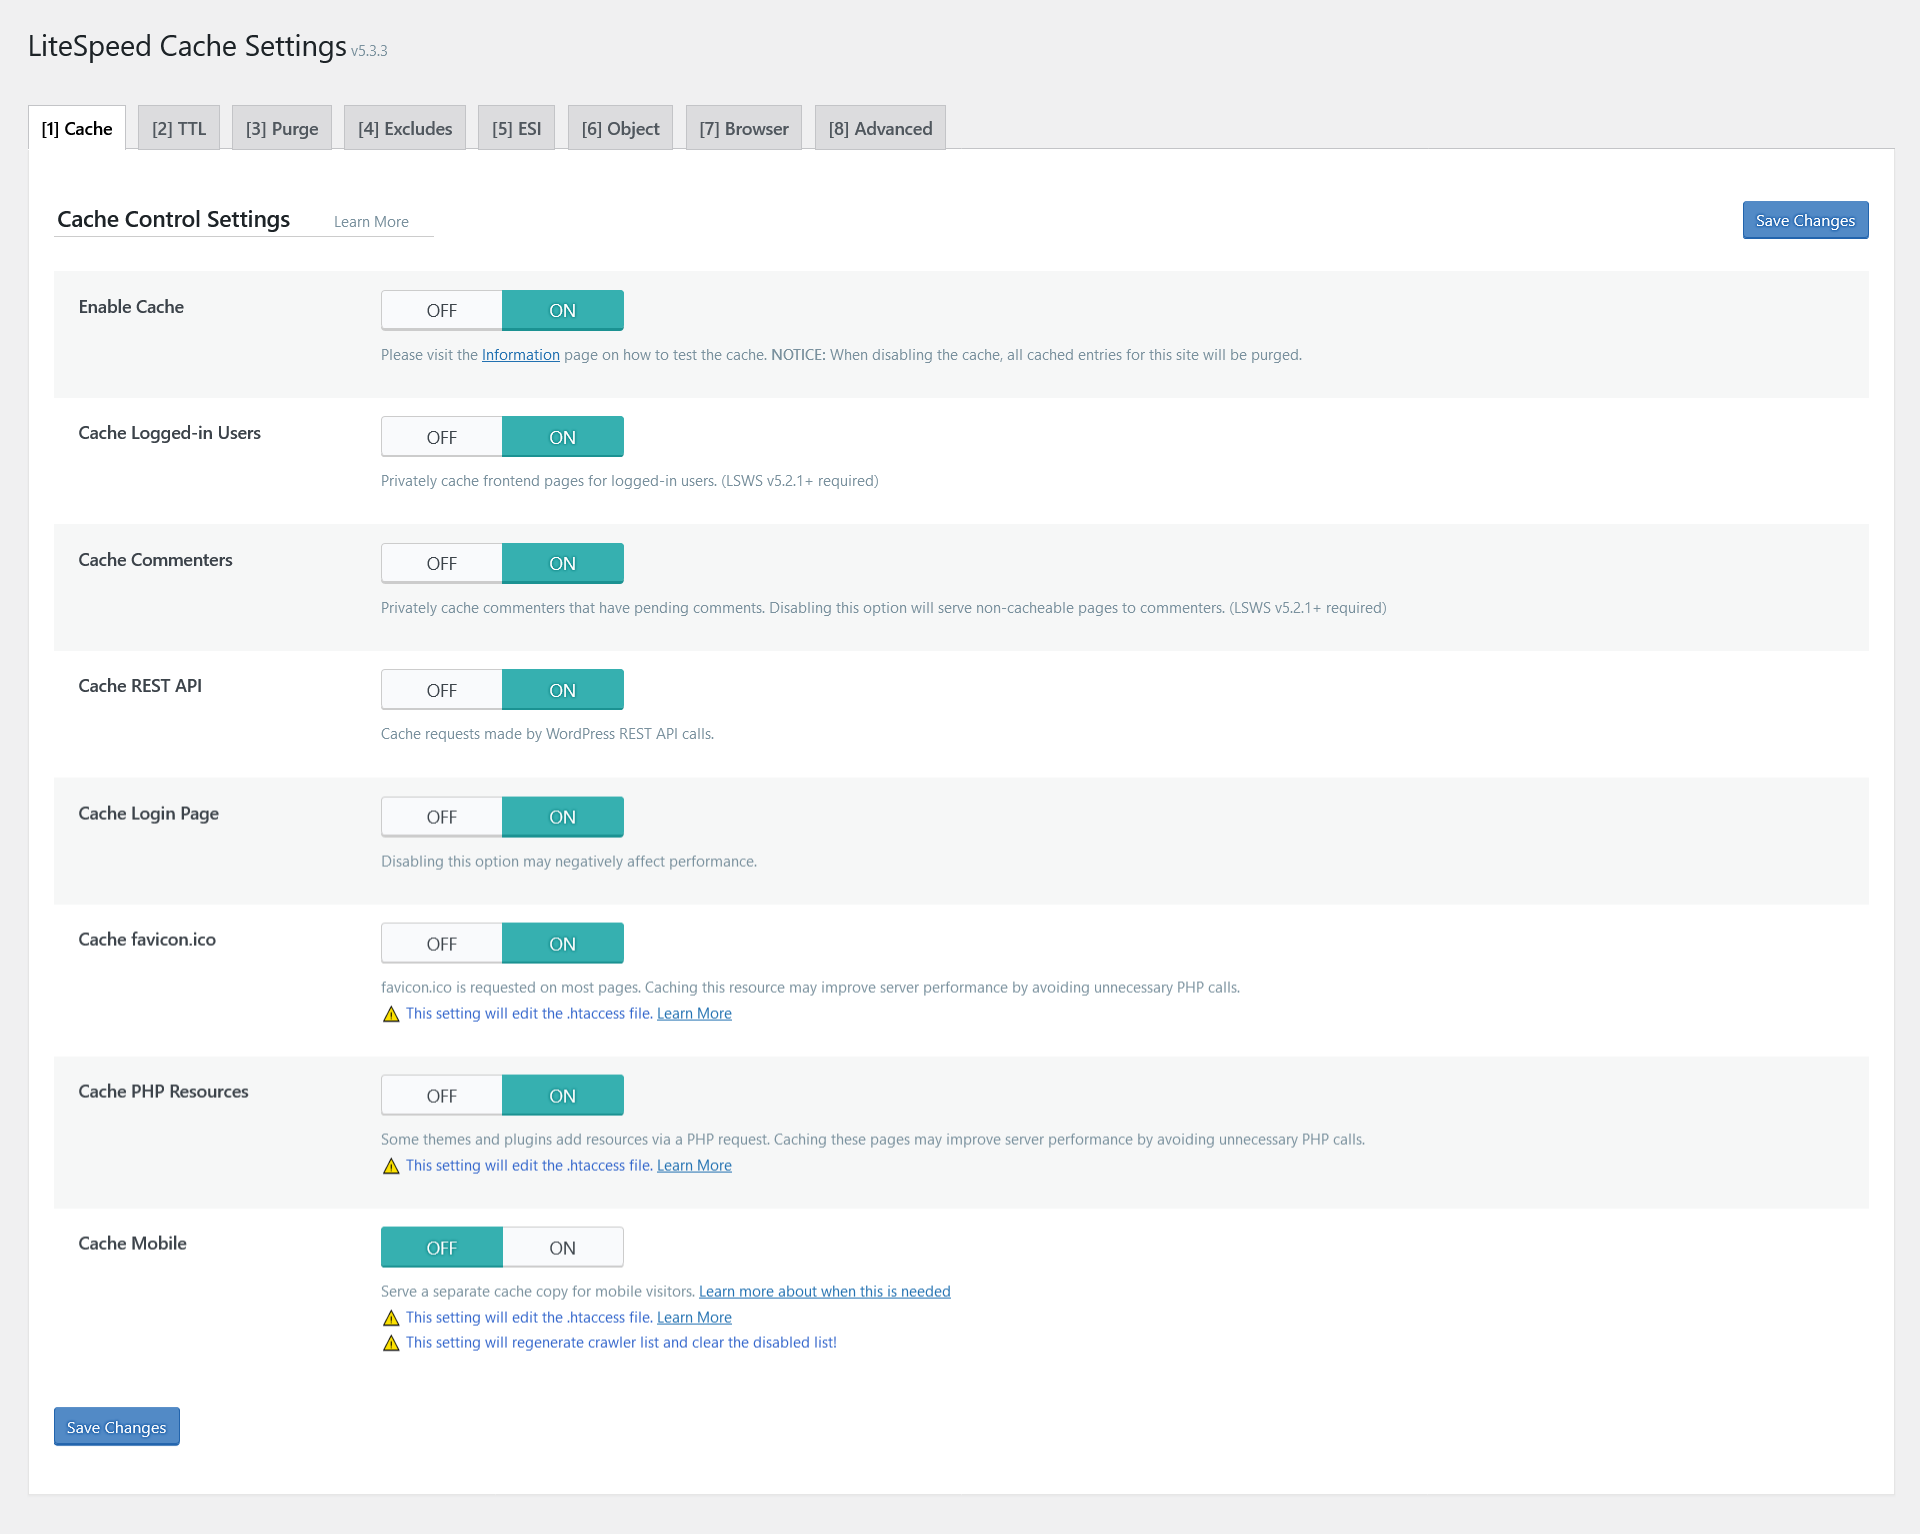Viewport: 1920px width, 1534px height.
Task: Follow the Information page link
Action: tap(521, 355)
